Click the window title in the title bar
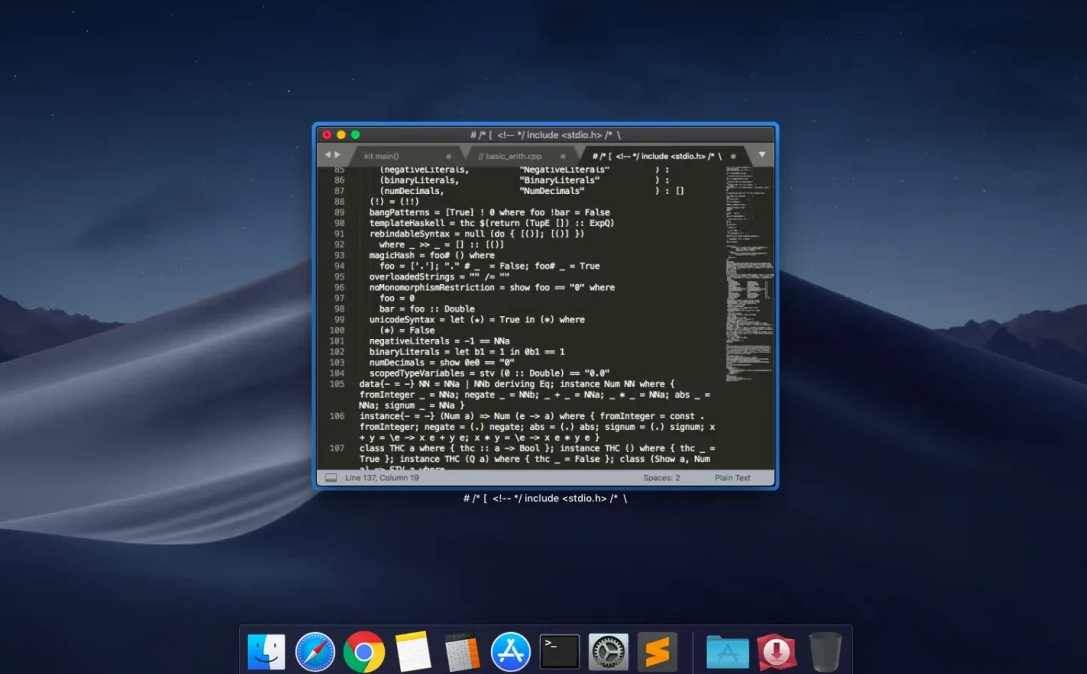 pyautogui.click(x=545, y=135)
